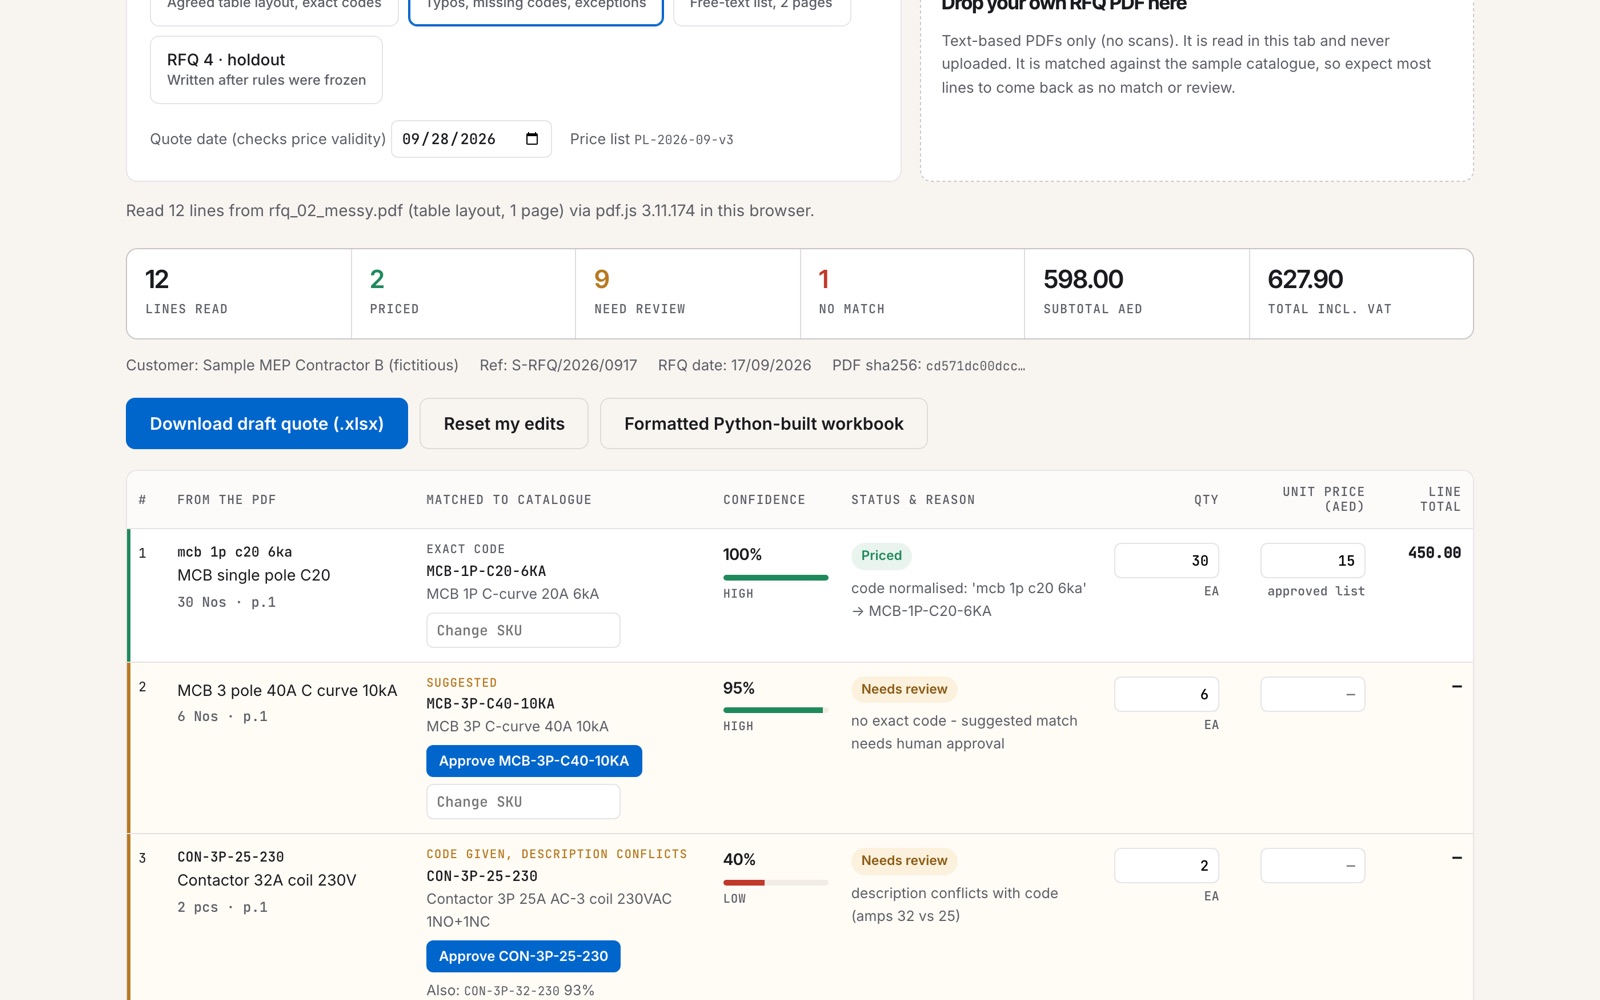This screenshot has width=1600, height=1000.
Task: Focus the Change SKU field under MCB-1P-C20-6KA
Action: (523, 631)
